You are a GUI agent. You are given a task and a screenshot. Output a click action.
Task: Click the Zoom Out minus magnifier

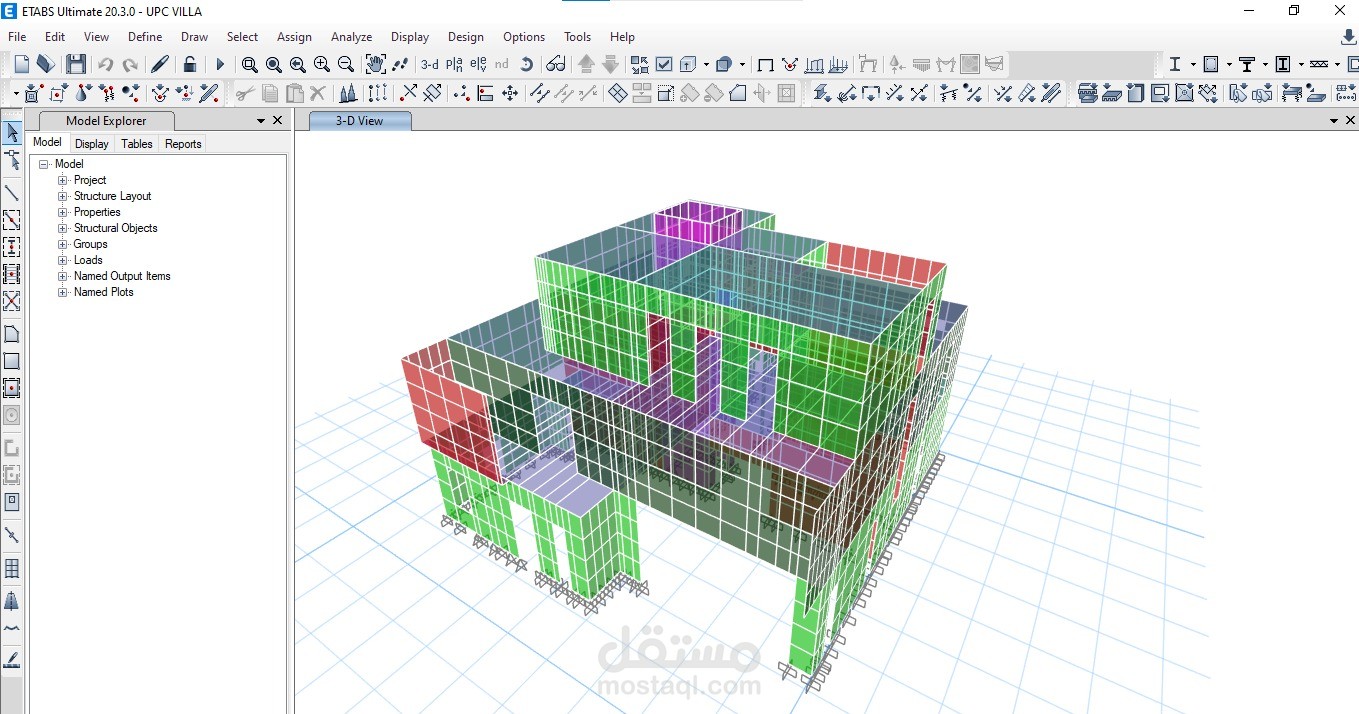tap(346, 64)
